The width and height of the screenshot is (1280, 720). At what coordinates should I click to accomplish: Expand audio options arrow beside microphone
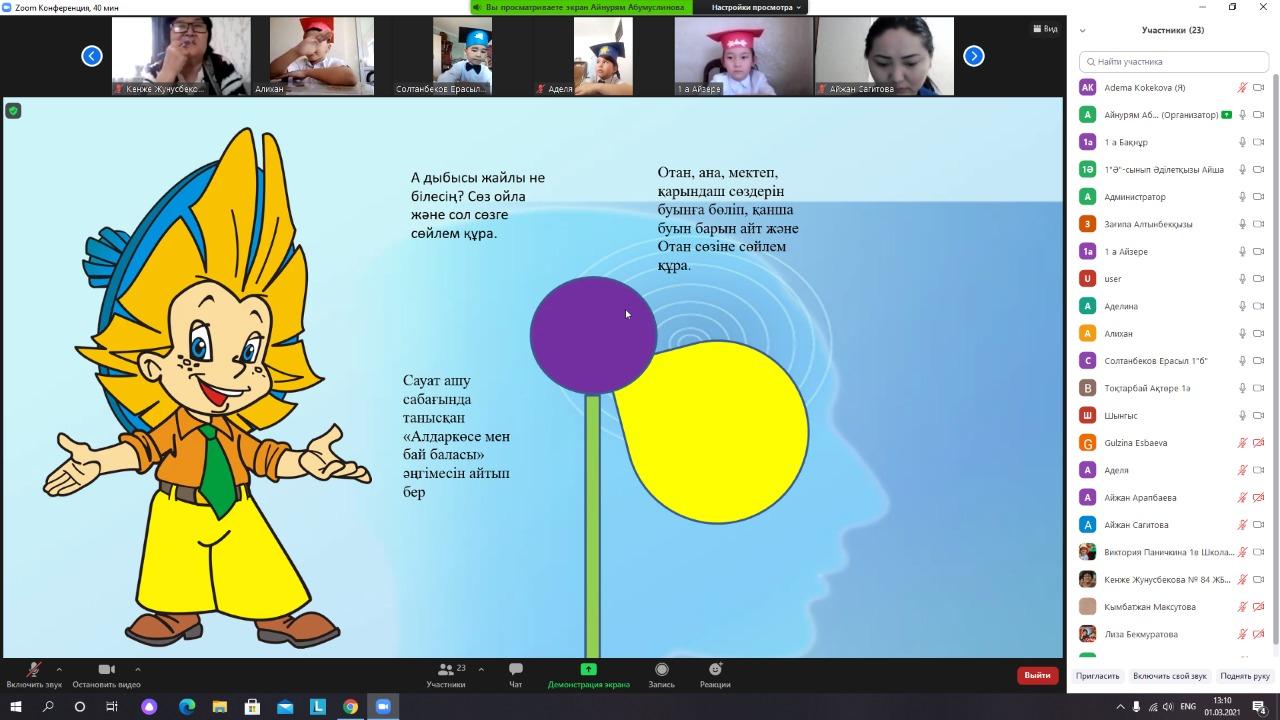[x=59, y=669]
